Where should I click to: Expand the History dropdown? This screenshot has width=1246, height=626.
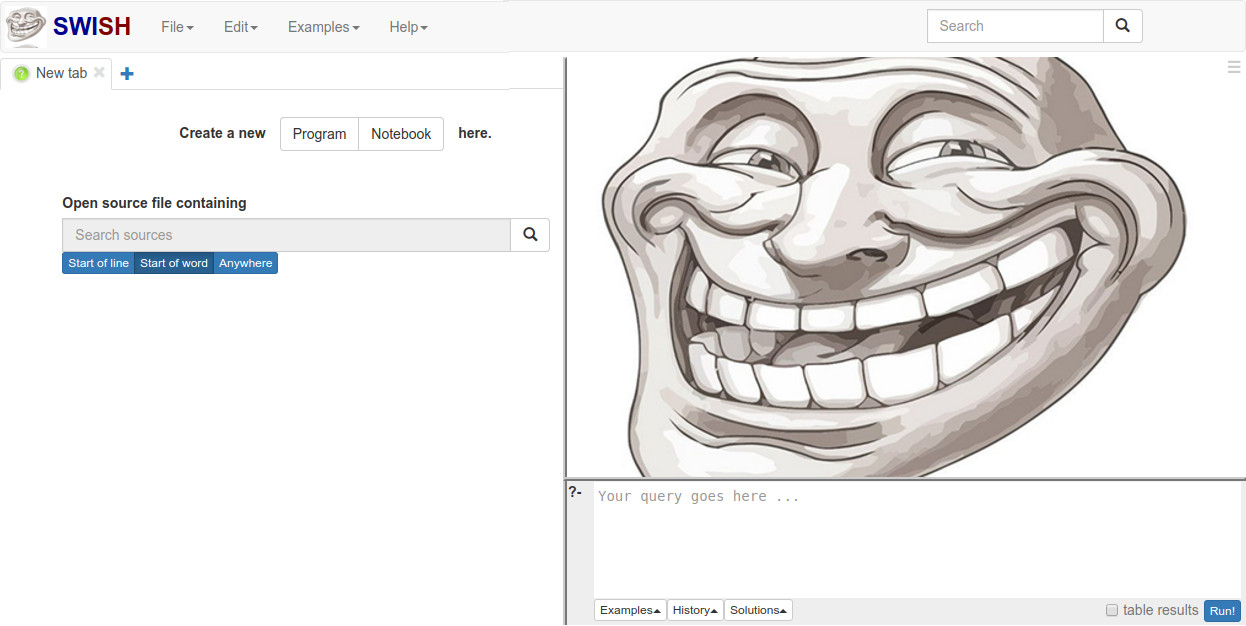(x=695, y=610)
